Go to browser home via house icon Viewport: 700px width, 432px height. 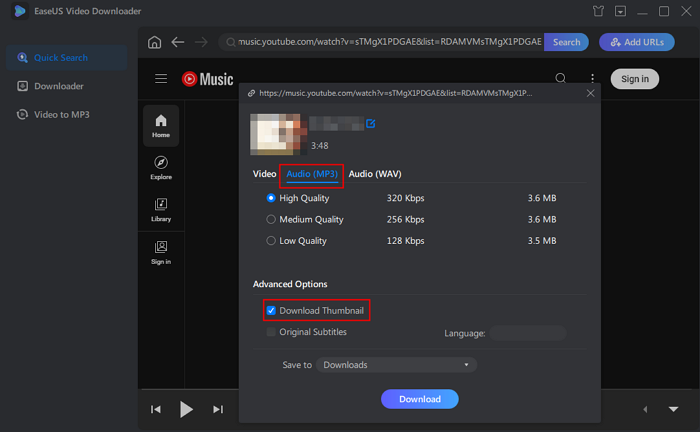[x=154, y=42]
